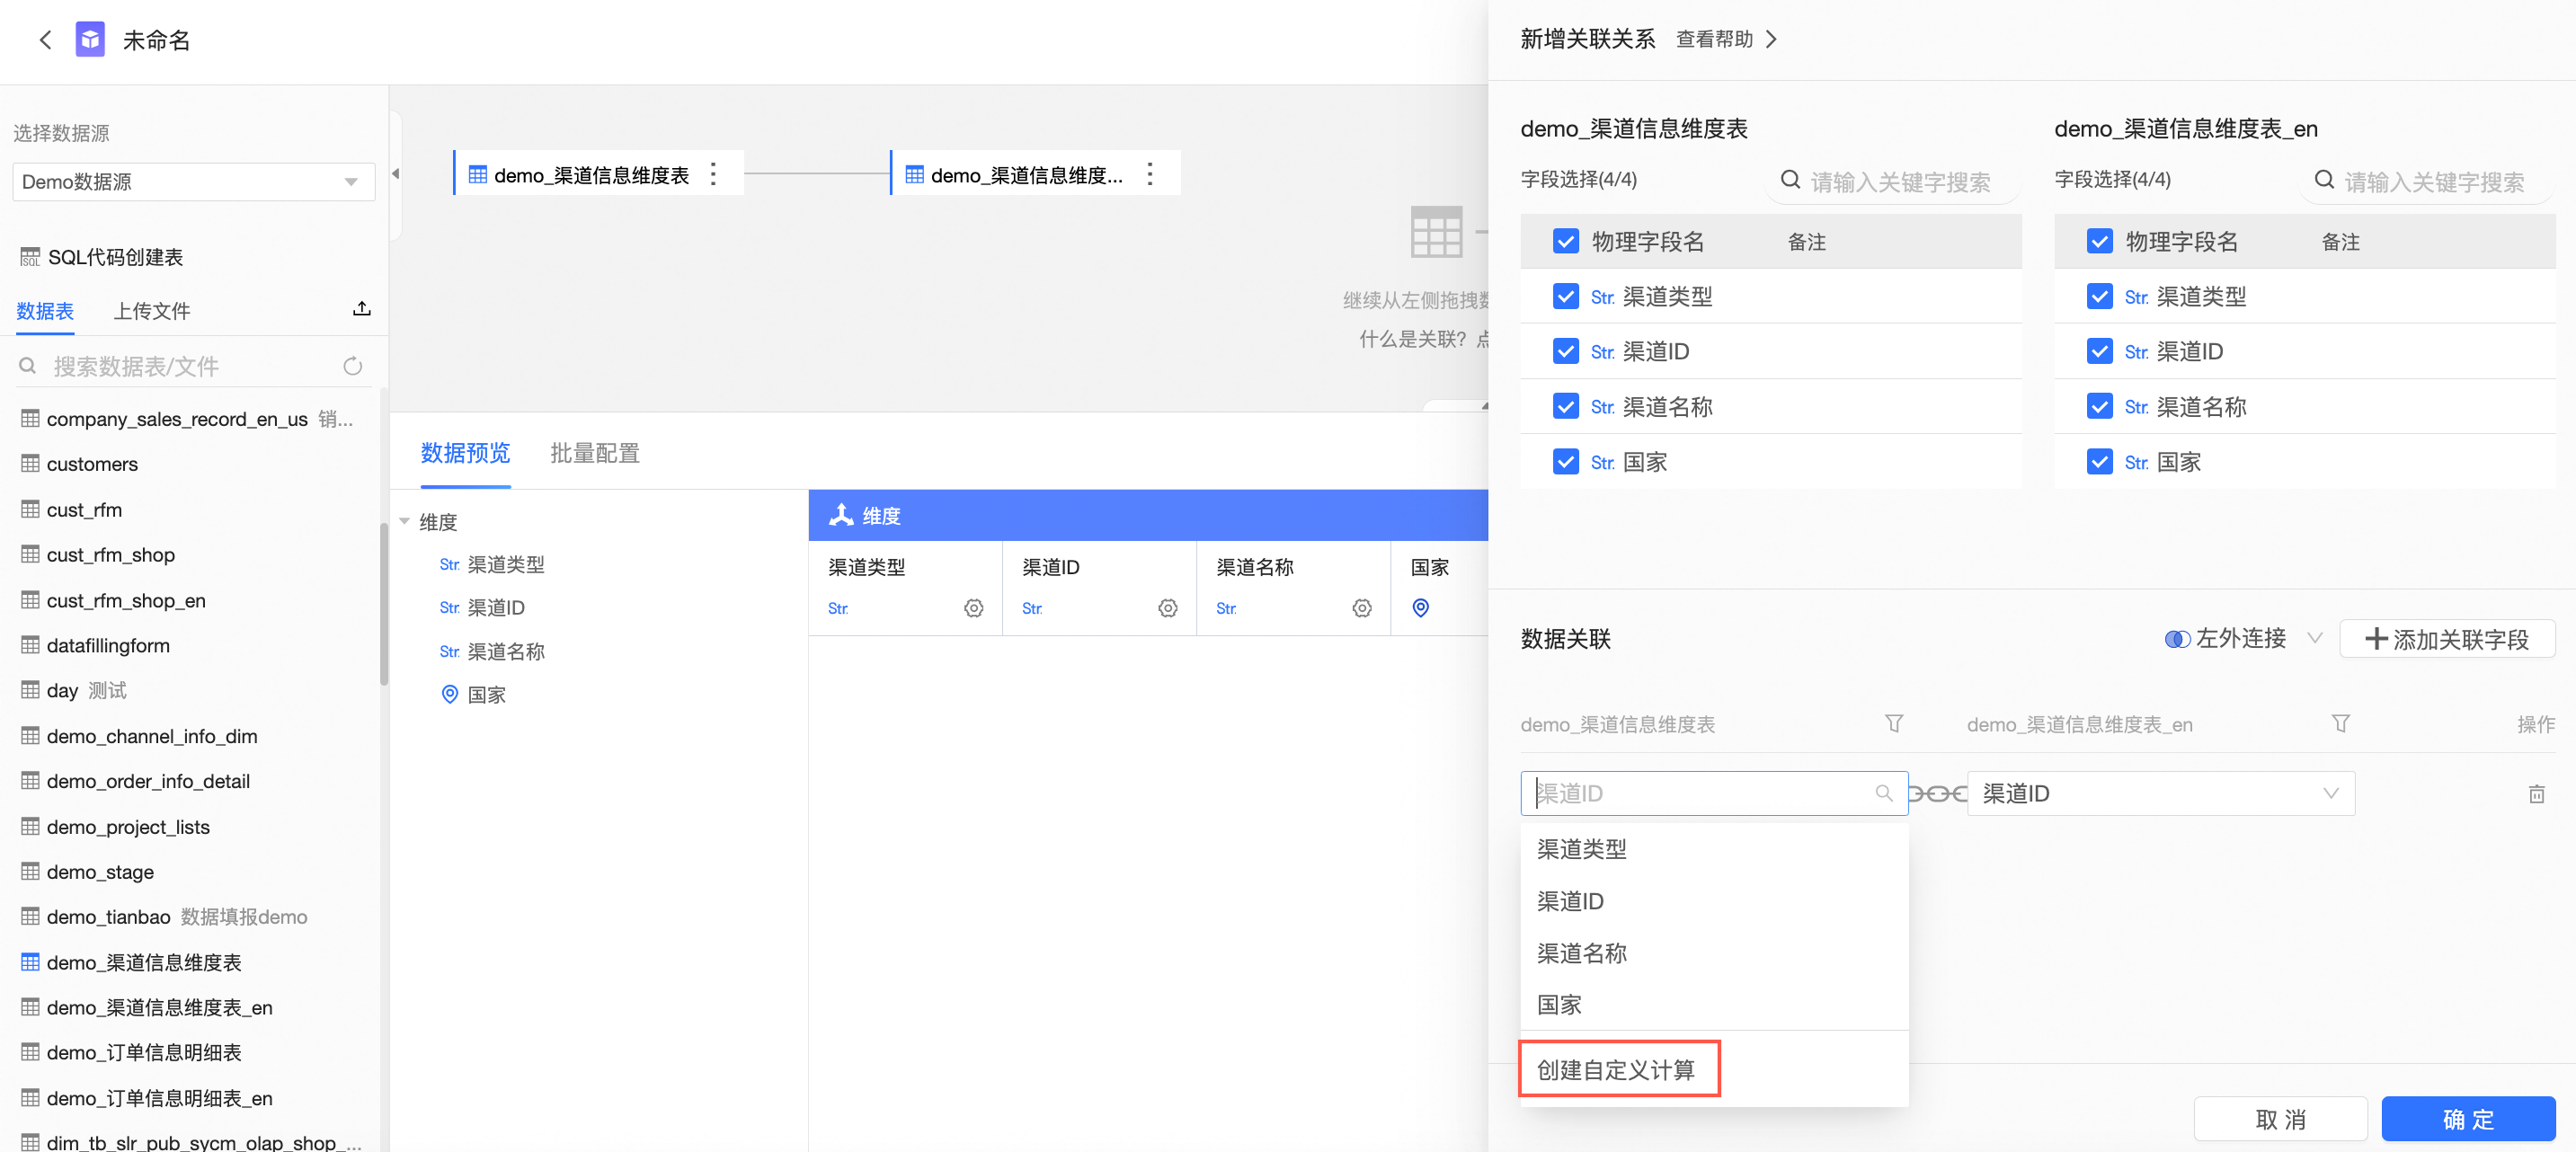Select 渠道类型 from dropdown list

point(1714,850)
